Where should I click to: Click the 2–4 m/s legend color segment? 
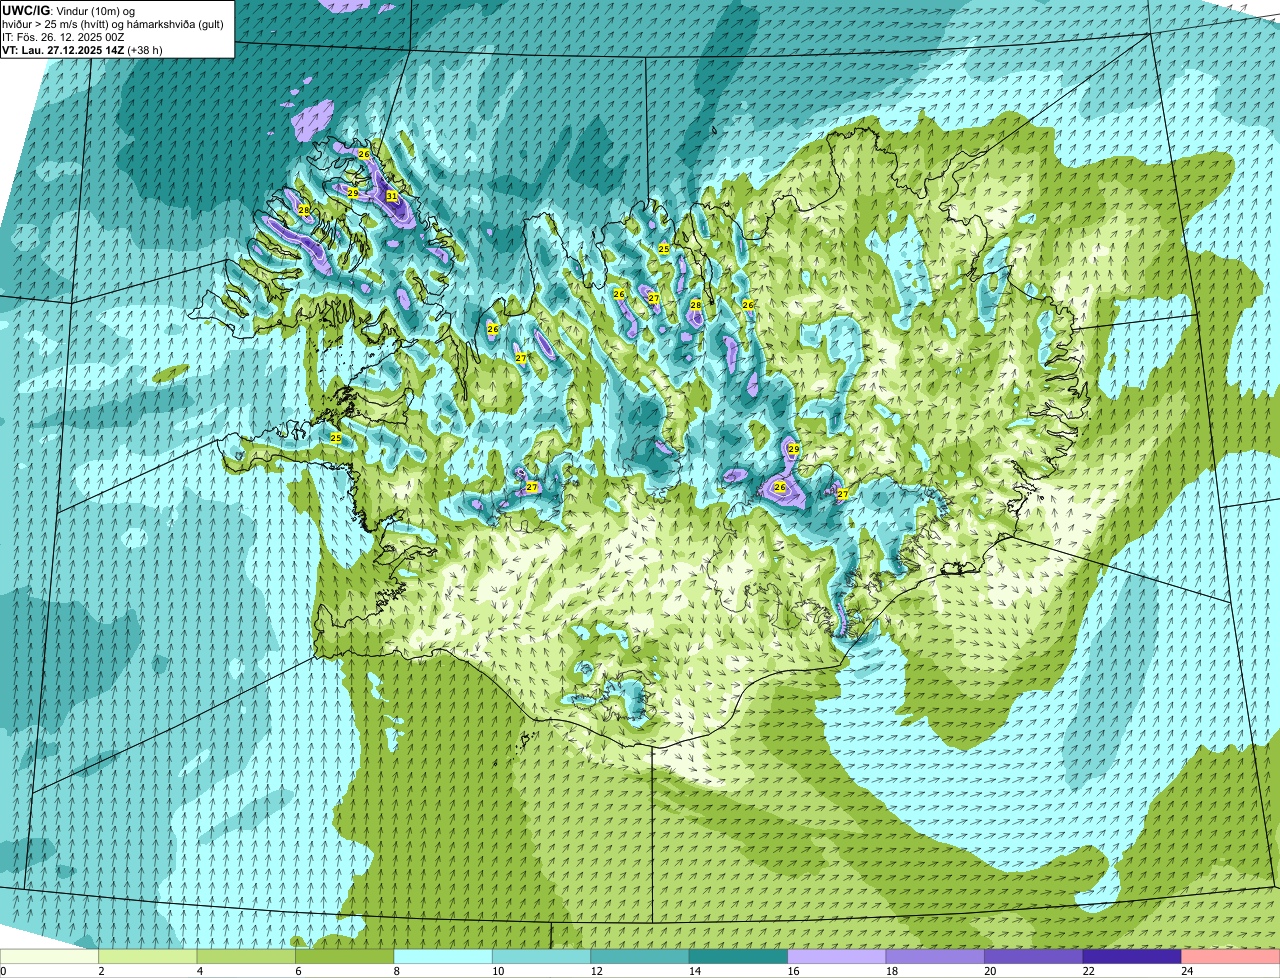tap(148, 956)
